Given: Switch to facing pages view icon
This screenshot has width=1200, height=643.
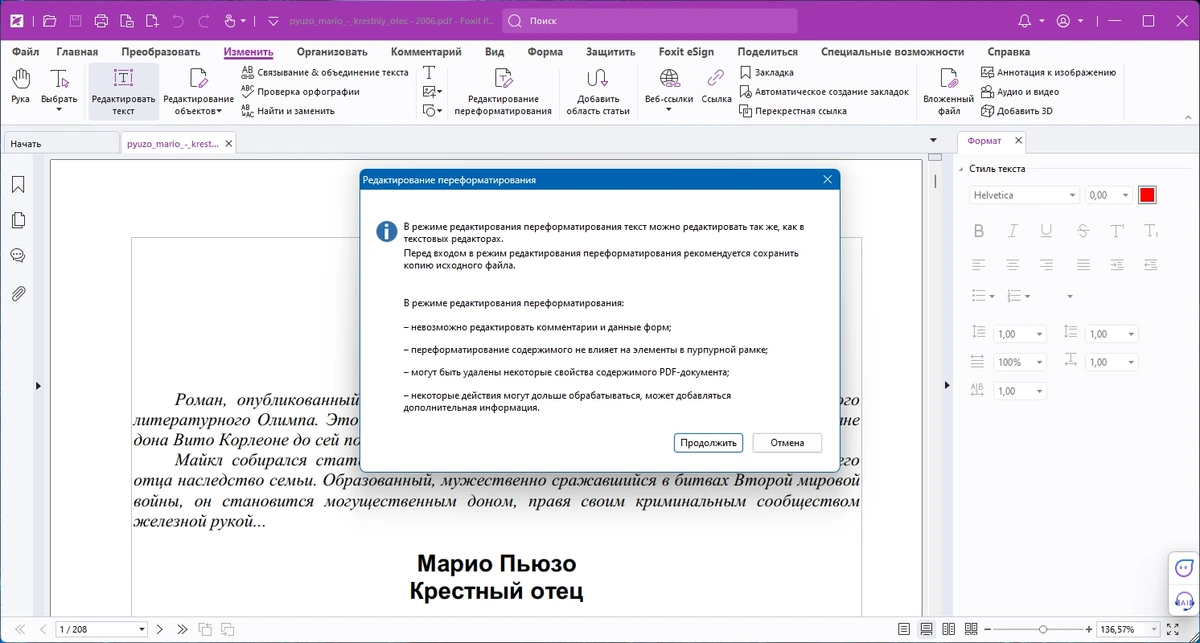Looking at the screenshot, I should click(x=948, y=629).
